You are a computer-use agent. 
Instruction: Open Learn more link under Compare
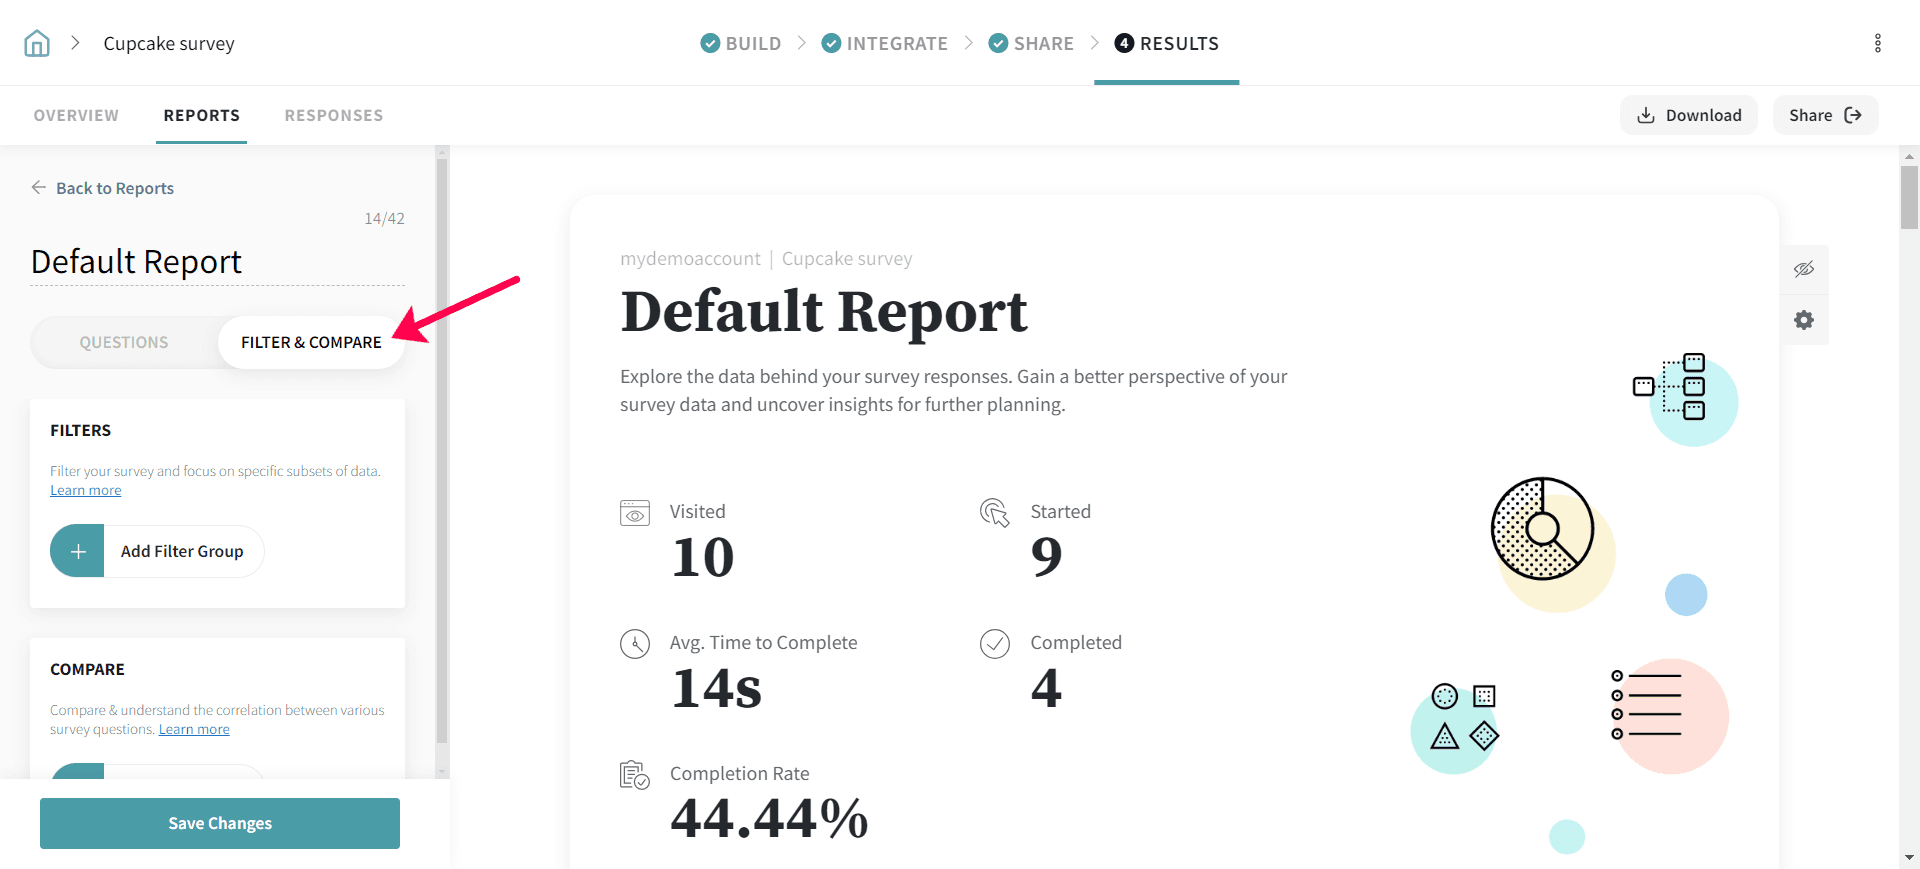coord(194,729)
